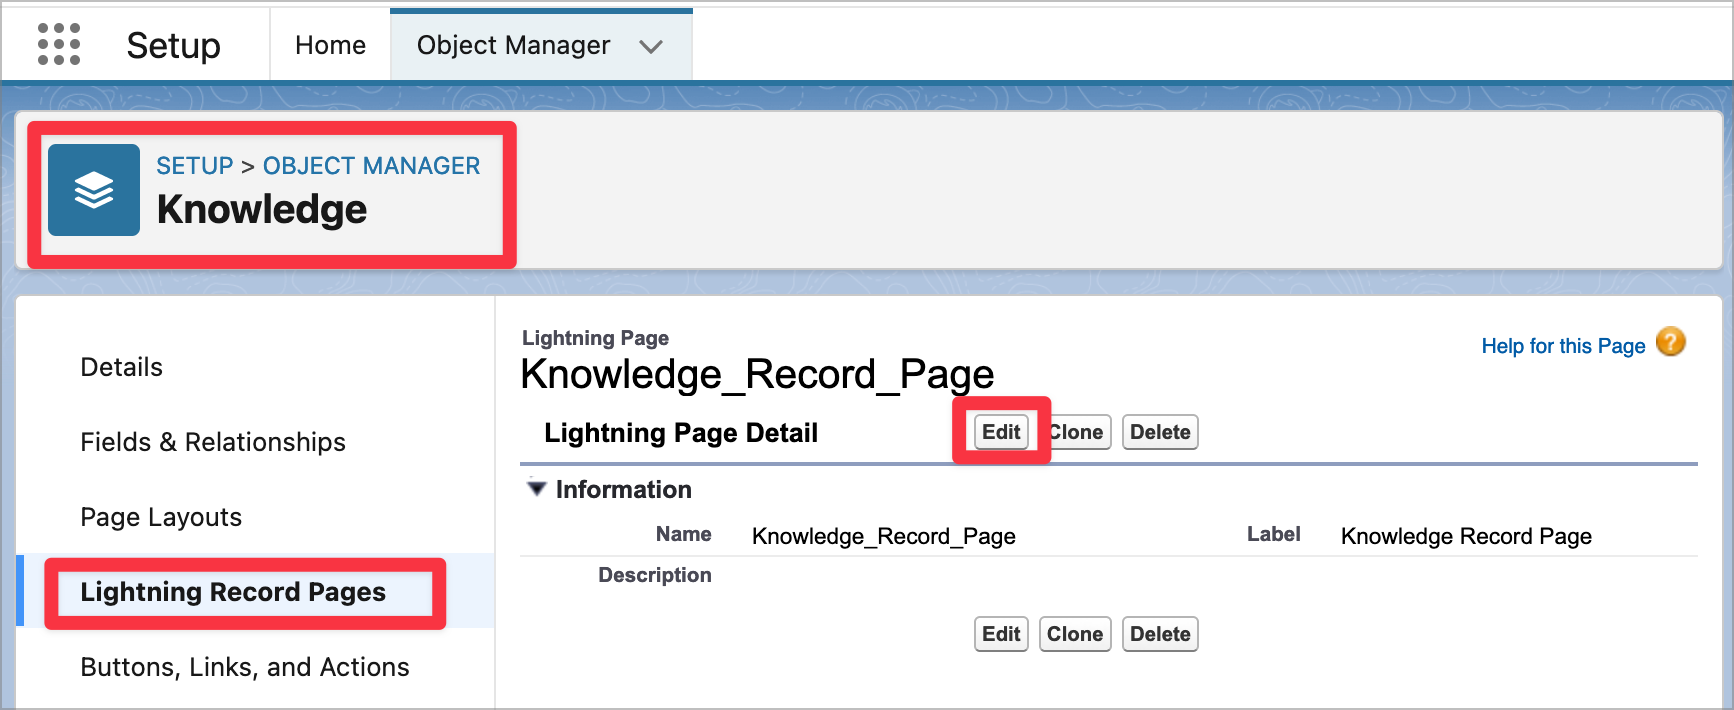This screenshot has height=710, width=1734.
Task: Open Help for this Page link
Action: click(x=1562, y=346)
